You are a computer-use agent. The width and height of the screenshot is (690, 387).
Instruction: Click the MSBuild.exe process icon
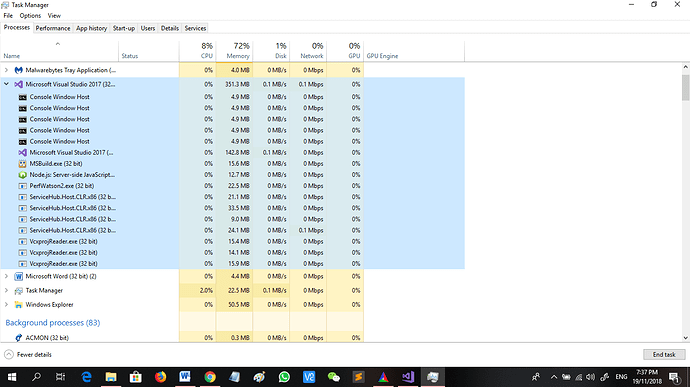click(22, 164)
